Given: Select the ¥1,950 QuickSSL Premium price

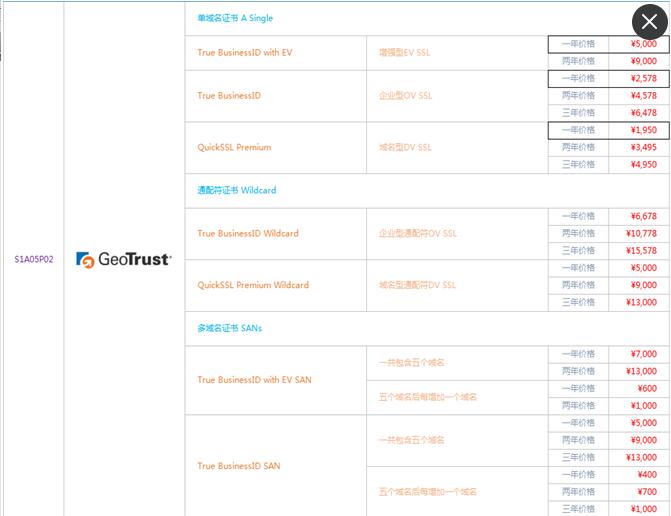Looking at the screenshot, I should [x=644, y=130].
